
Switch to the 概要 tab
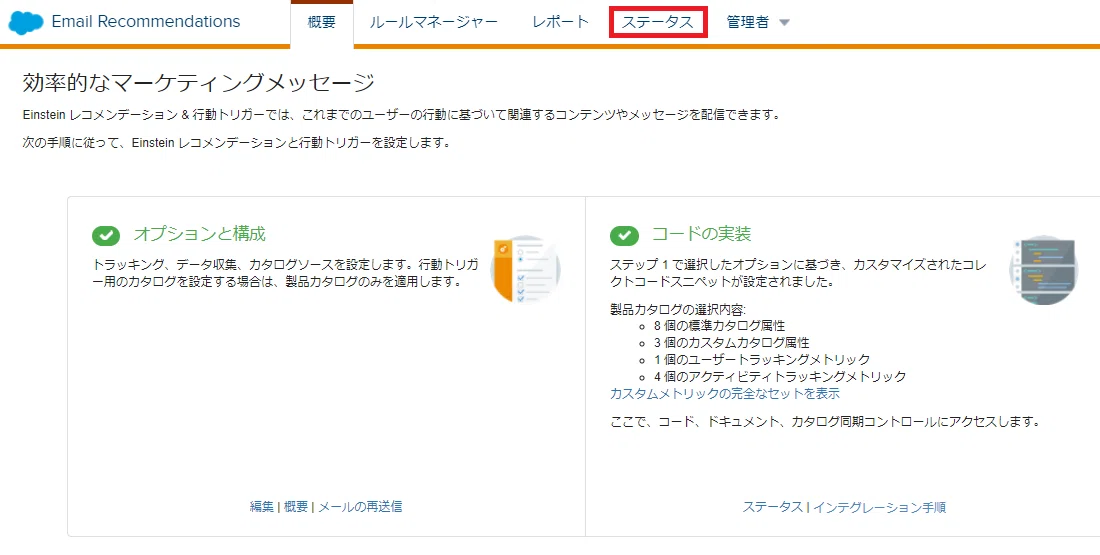[x=321, y=22]
